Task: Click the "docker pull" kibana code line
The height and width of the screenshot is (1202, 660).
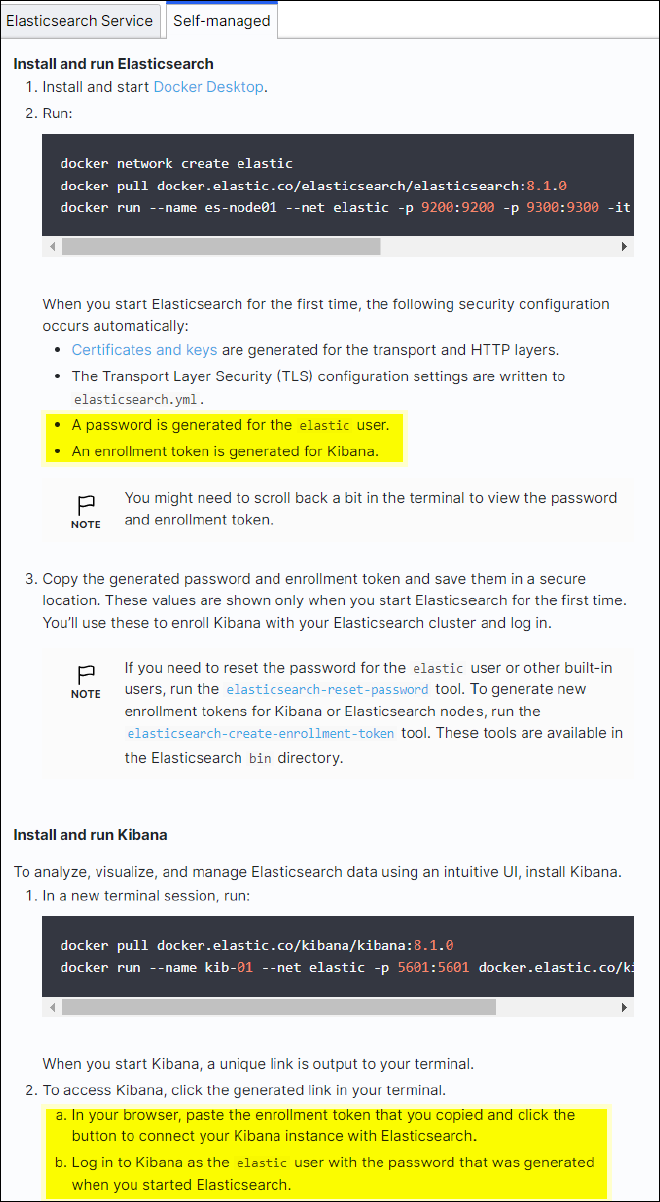Action: (257, 945)
